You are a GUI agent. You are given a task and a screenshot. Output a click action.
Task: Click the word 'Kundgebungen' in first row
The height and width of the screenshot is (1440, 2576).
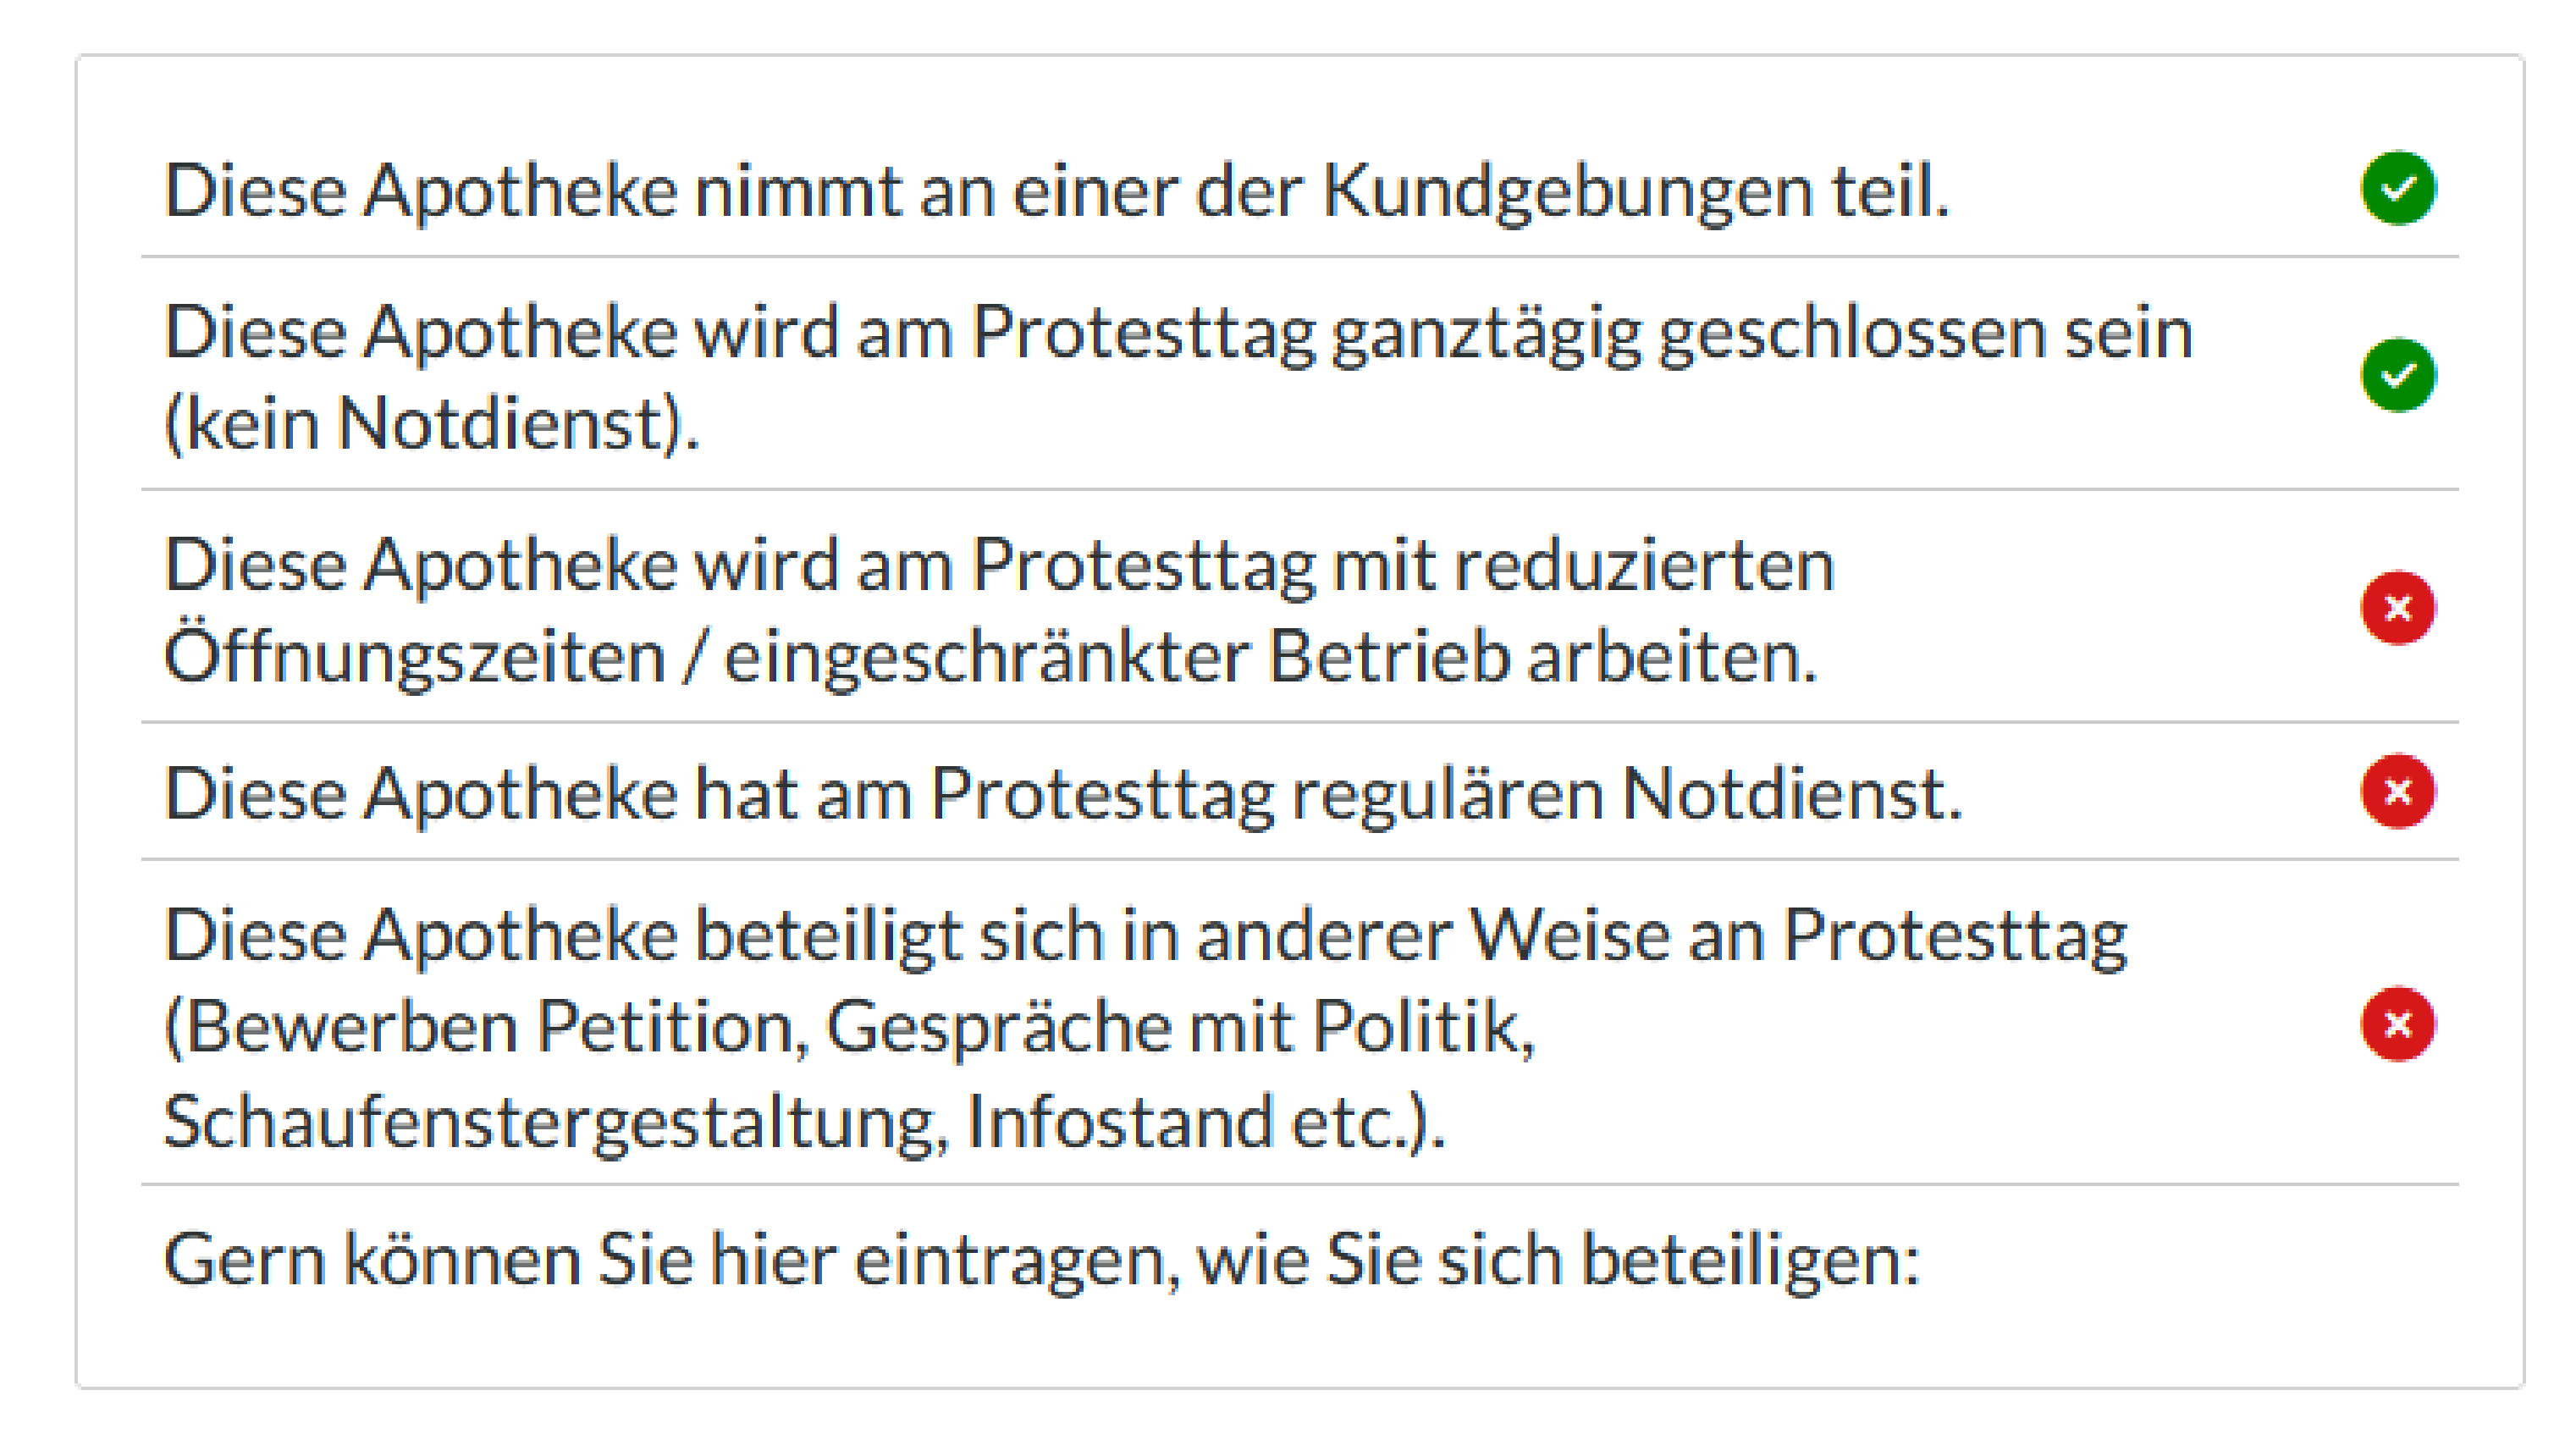[x=1567, y=190]
